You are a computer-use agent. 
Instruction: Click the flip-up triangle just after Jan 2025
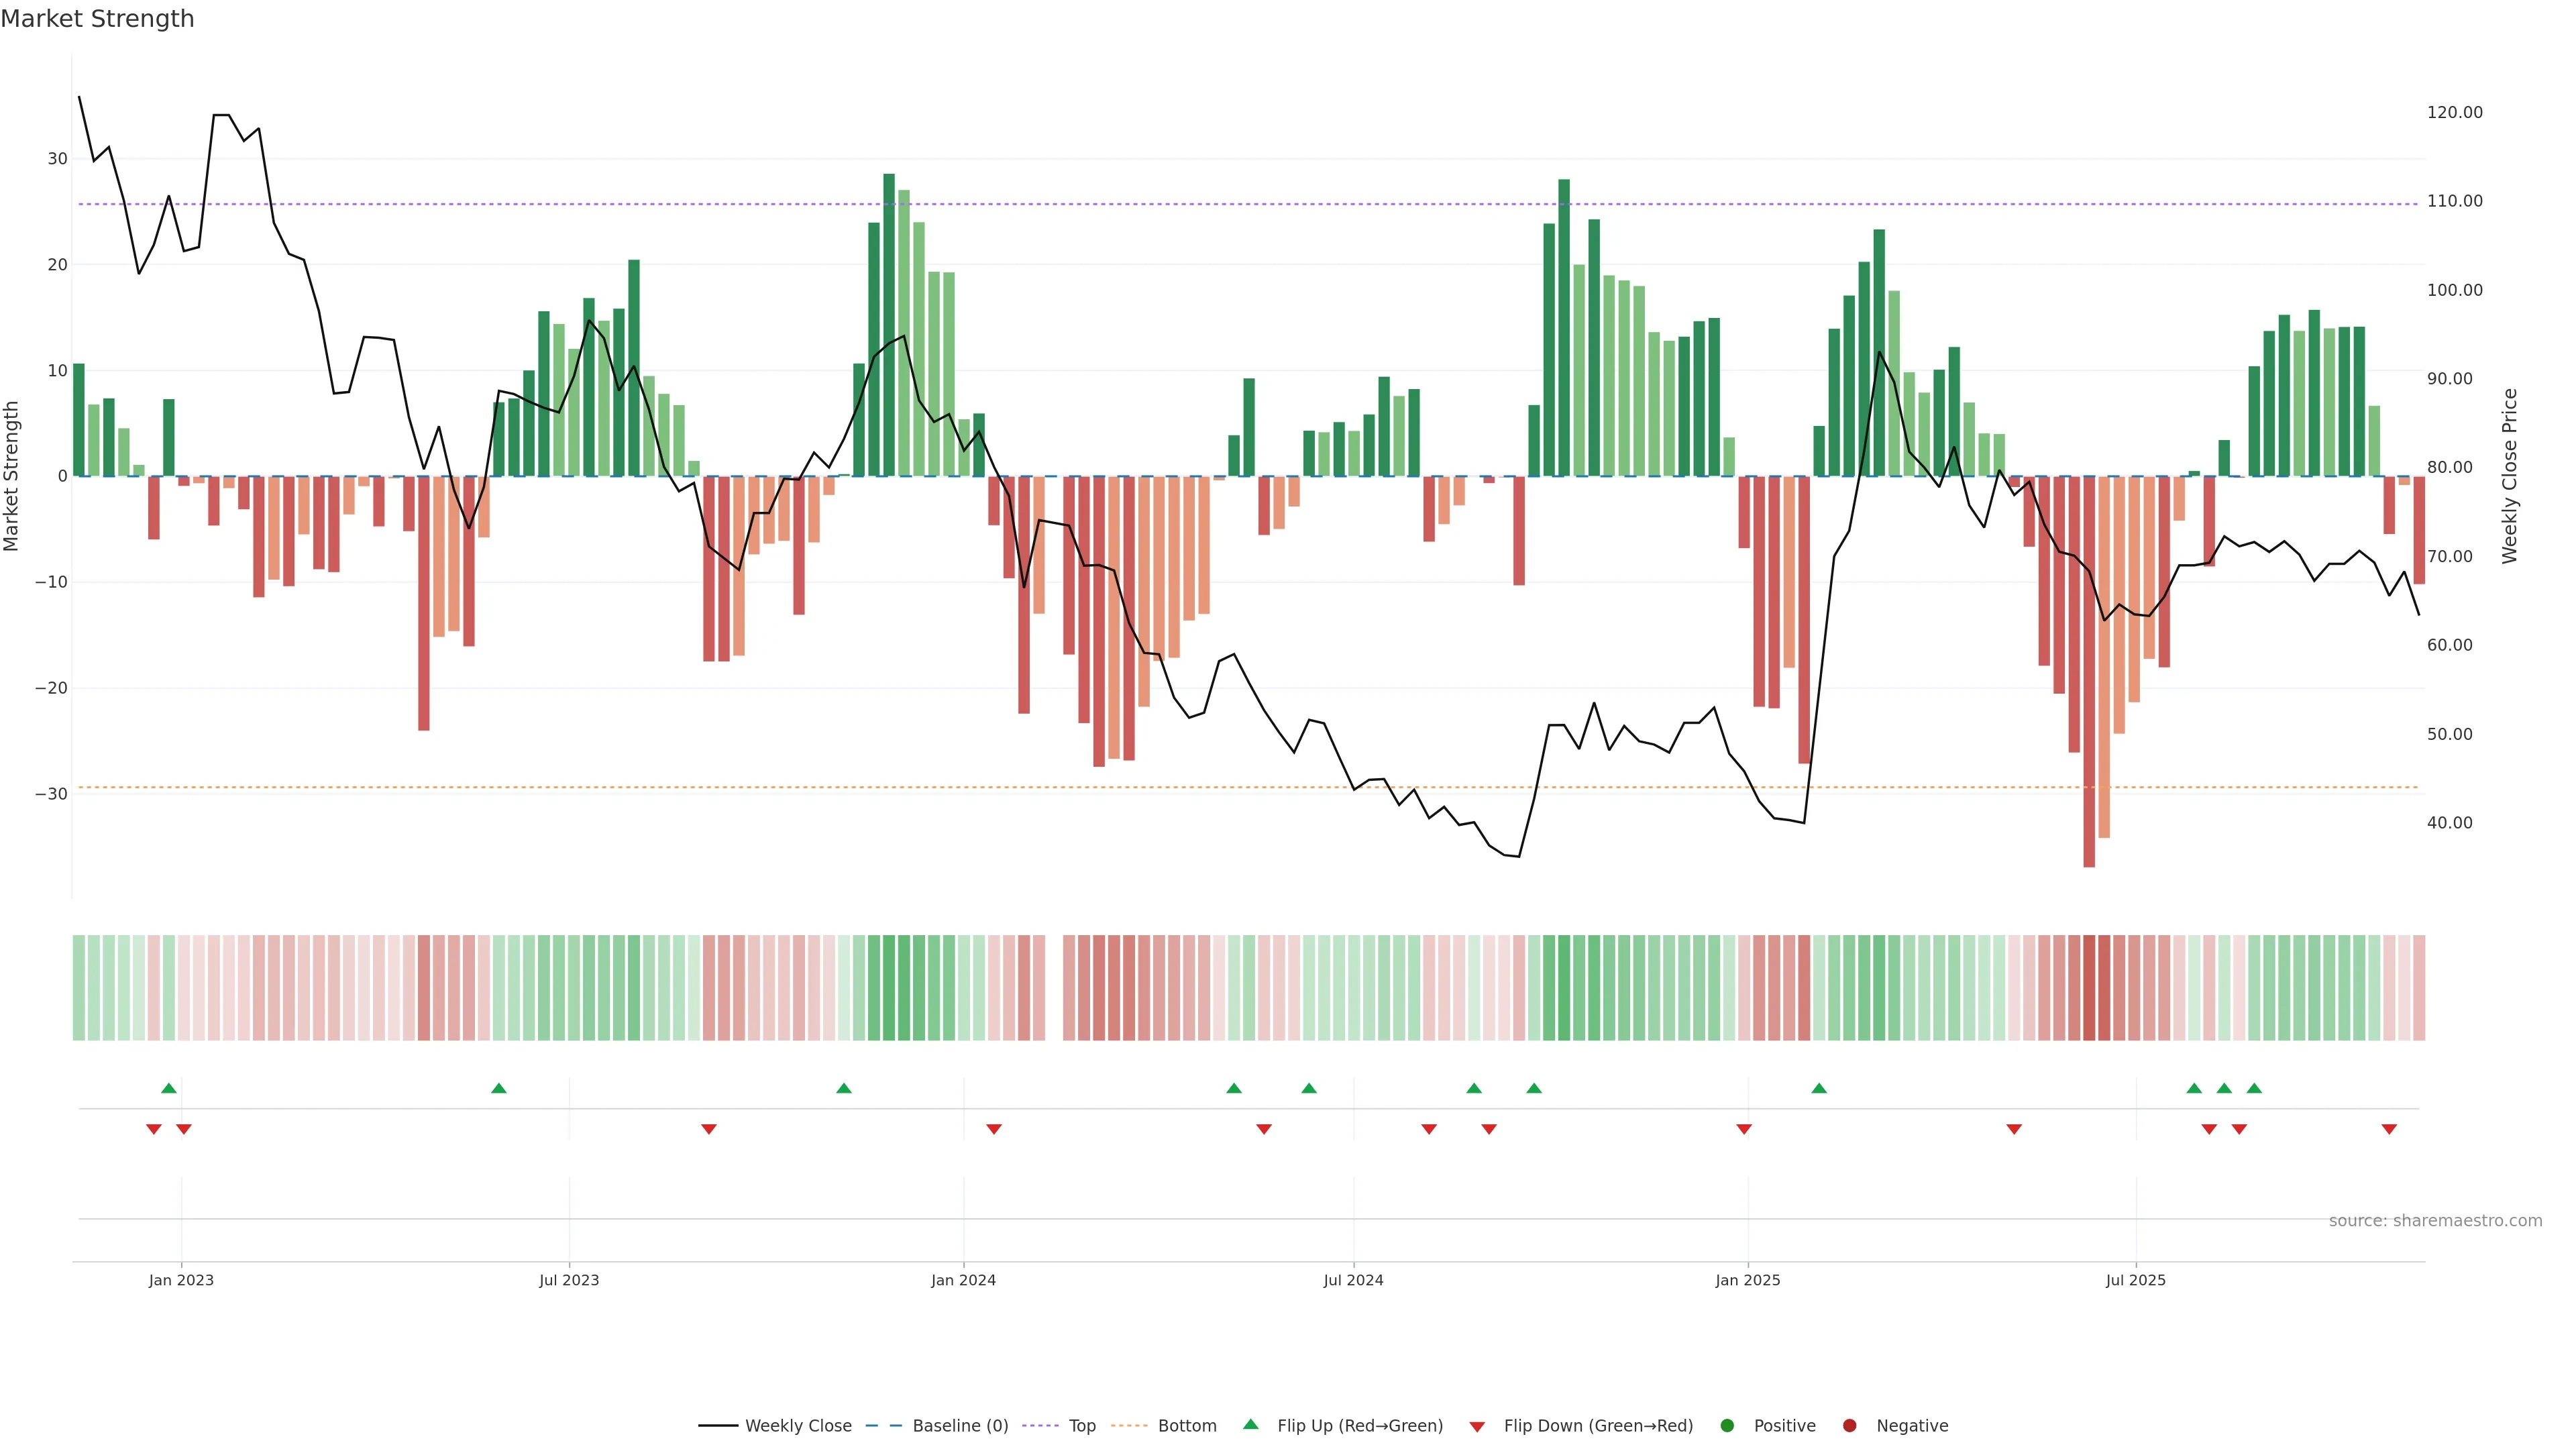[x=1819, y=1088]
